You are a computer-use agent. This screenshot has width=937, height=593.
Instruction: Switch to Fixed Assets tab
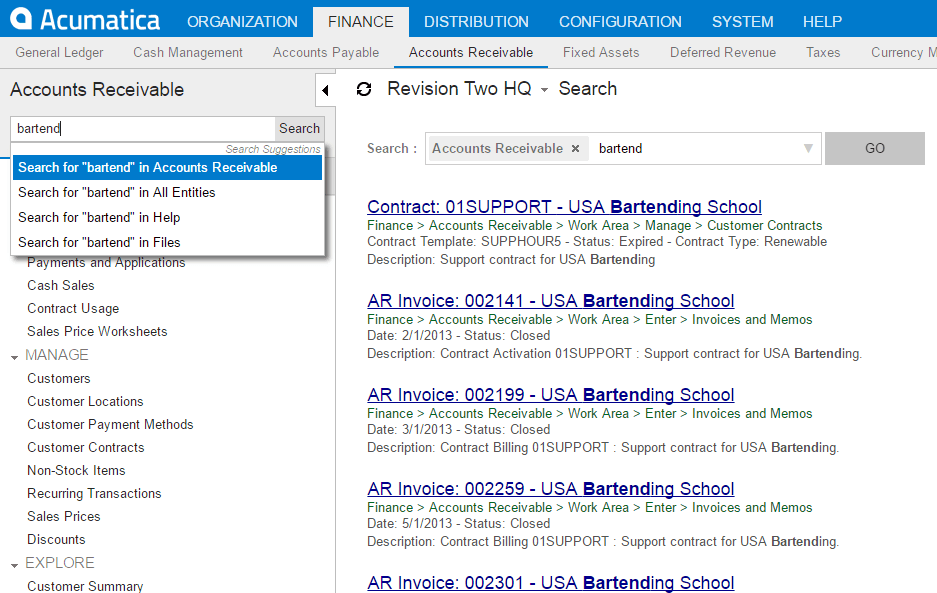(601, 53)
